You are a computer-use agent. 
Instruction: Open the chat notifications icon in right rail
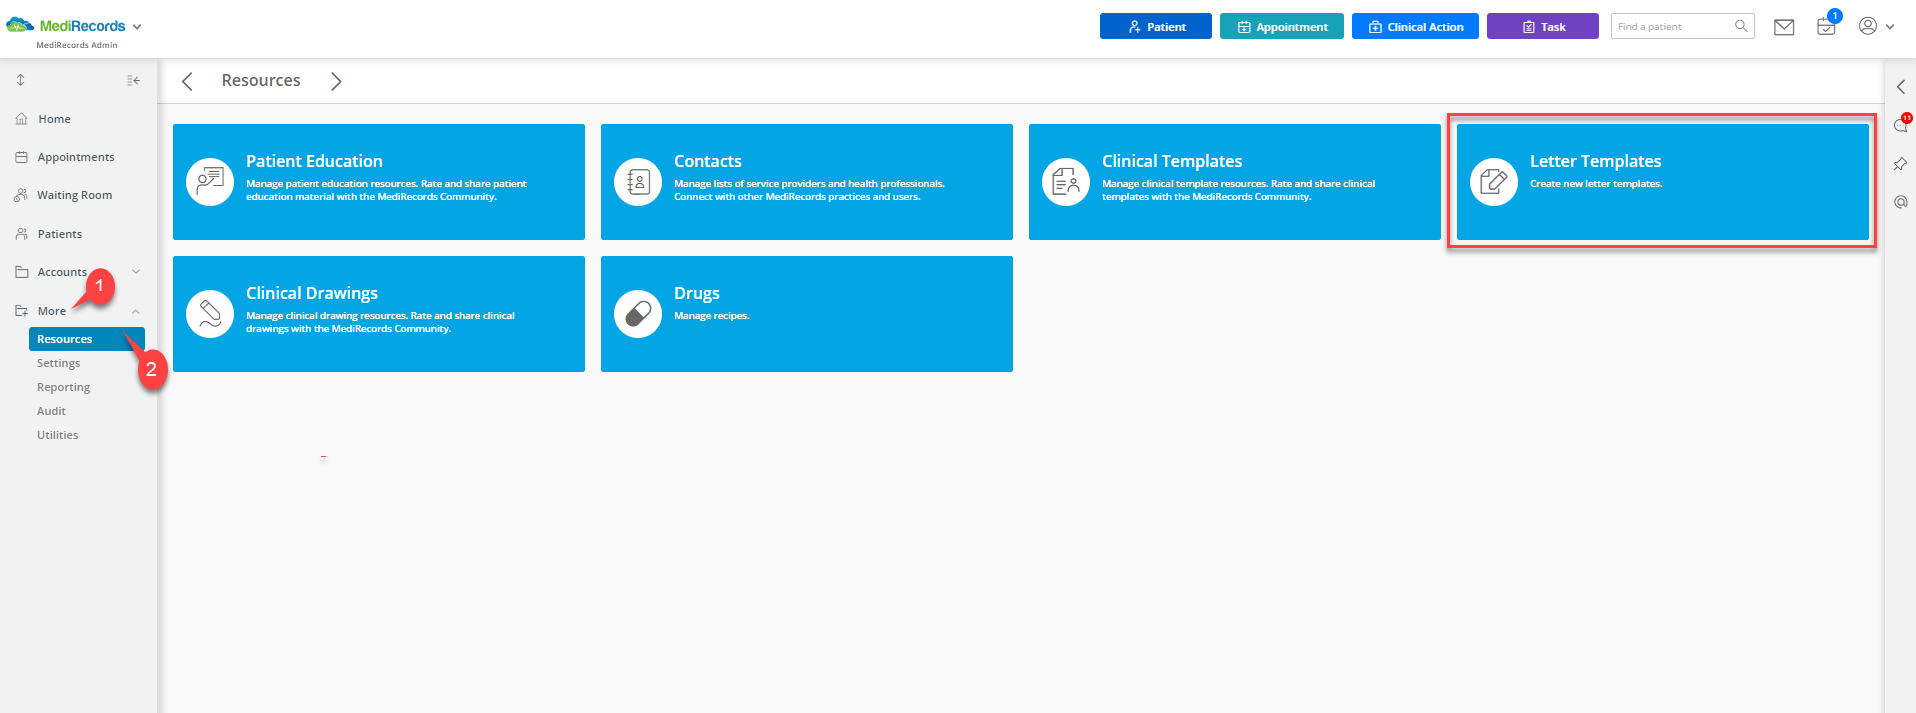[1901, 125]
